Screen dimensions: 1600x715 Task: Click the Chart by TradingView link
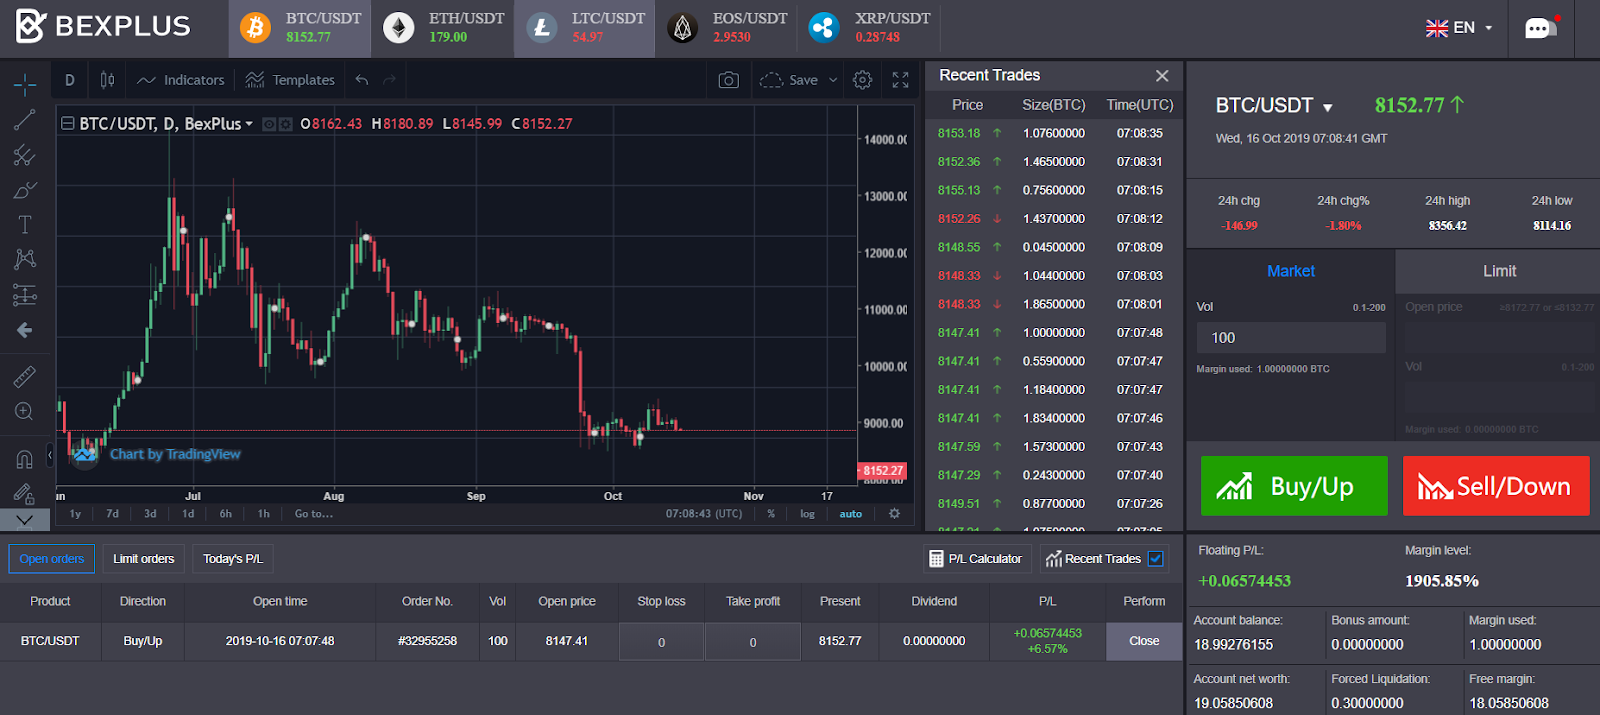[175, 454]
